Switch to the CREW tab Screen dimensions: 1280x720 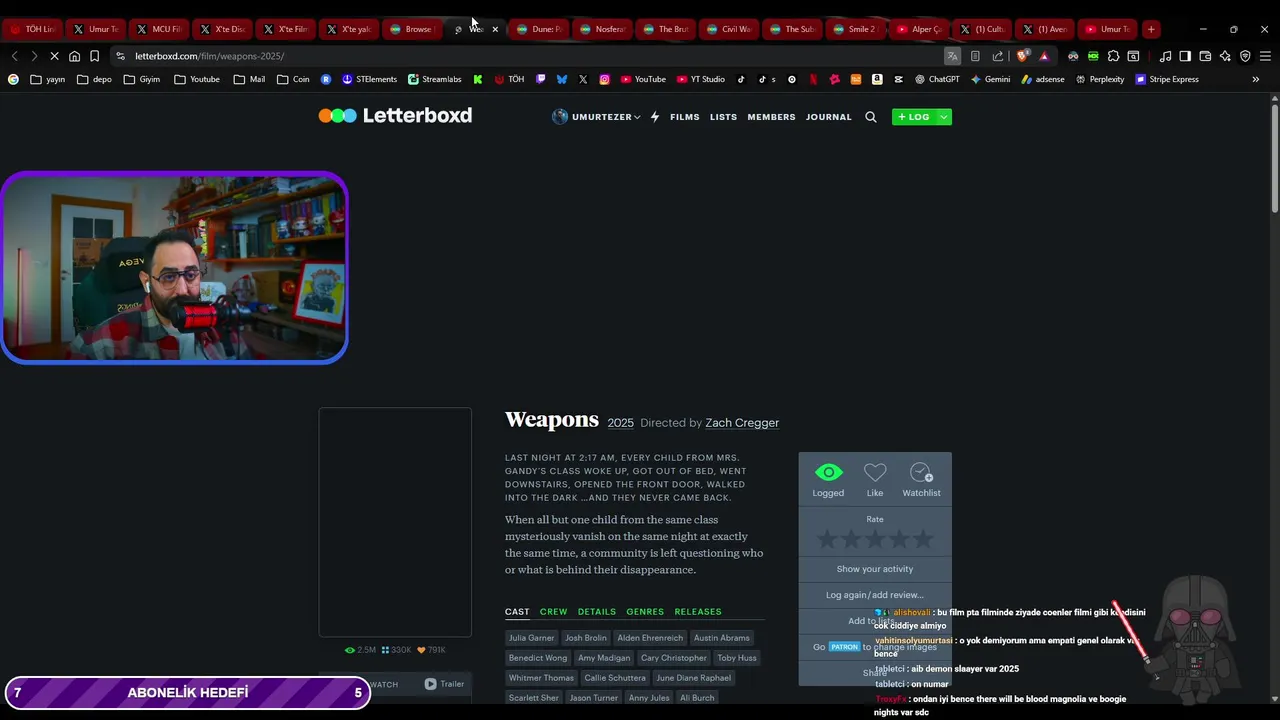click(553, 612)
